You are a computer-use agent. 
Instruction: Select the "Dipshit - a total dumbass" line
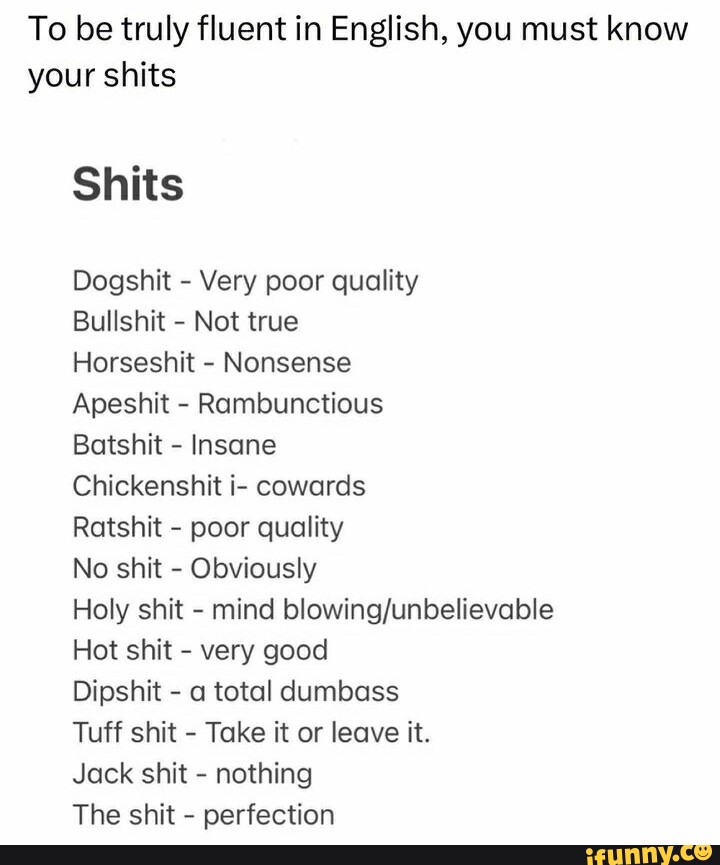click(236, 692)
